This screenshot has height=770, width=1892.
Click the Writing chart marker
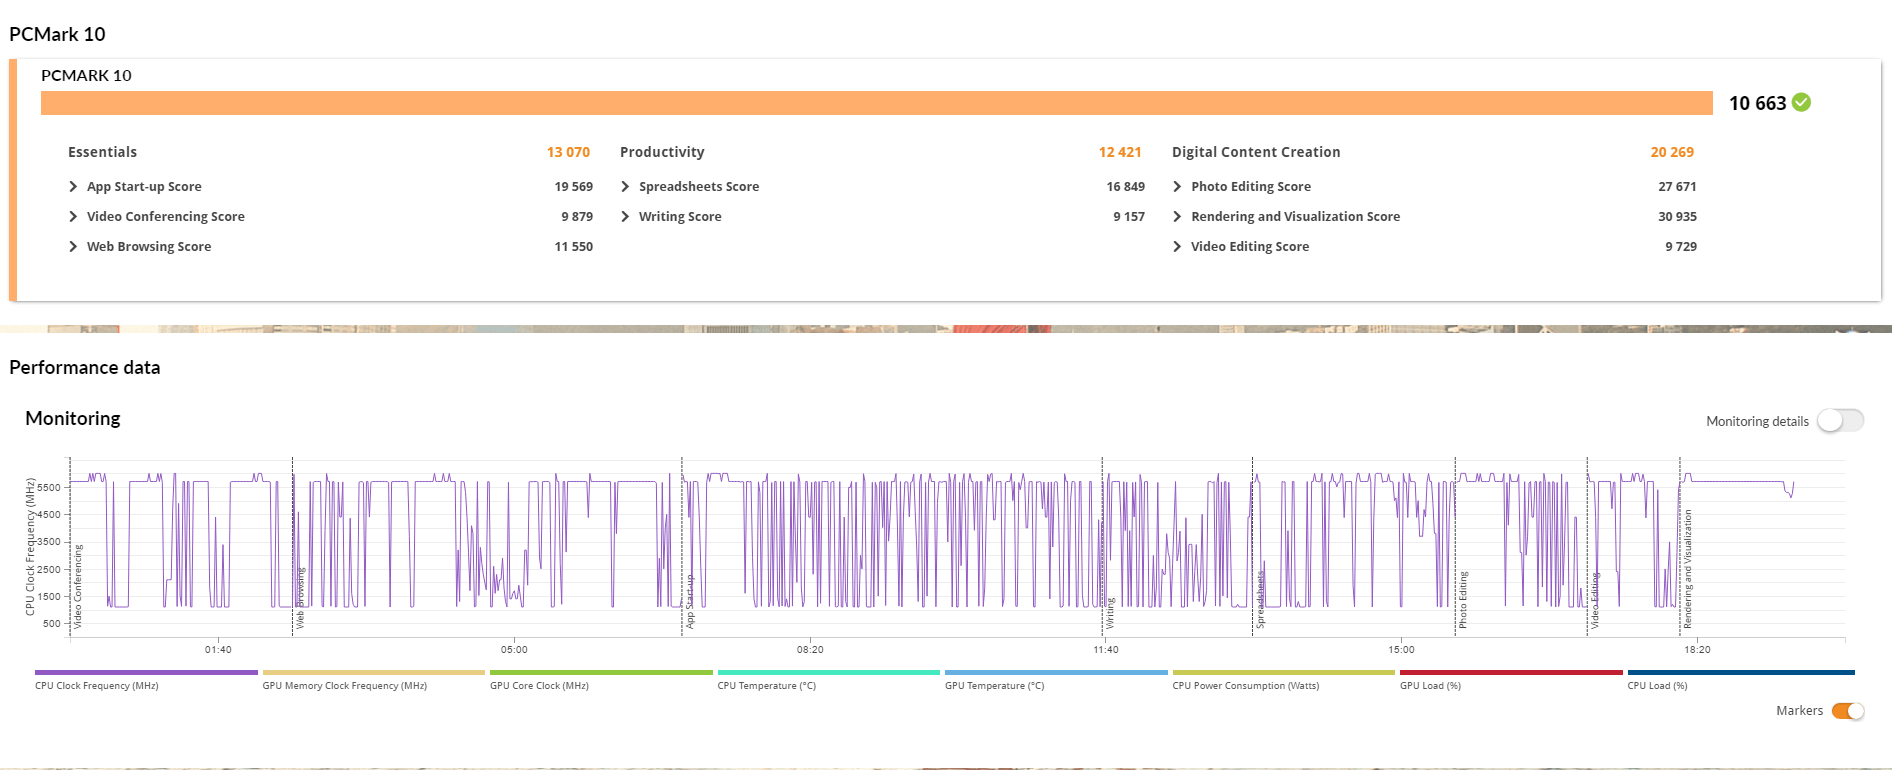click(x=1110, y=614)
